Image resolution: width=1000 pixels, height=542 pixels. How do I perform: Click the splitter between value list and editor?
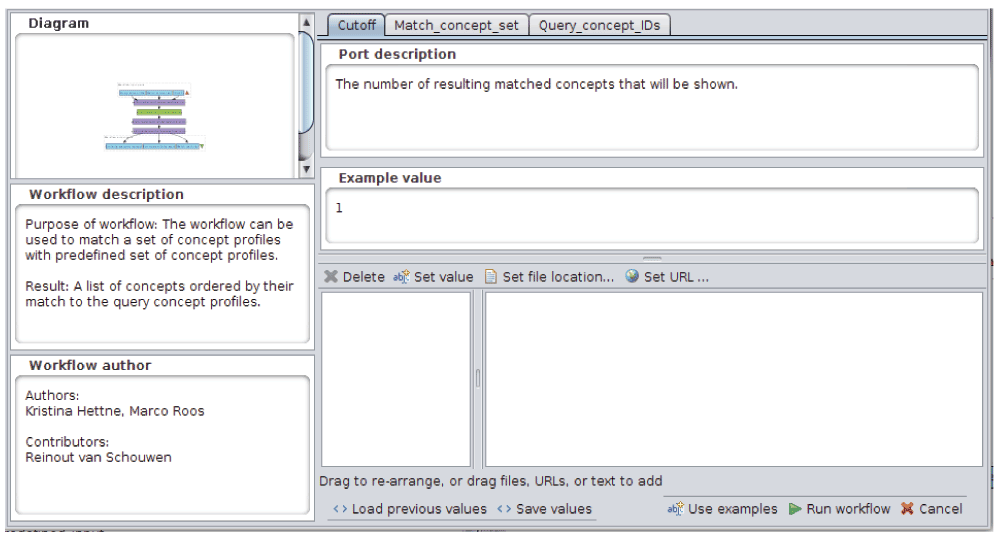pyautogui.click(x=478, y=378)
